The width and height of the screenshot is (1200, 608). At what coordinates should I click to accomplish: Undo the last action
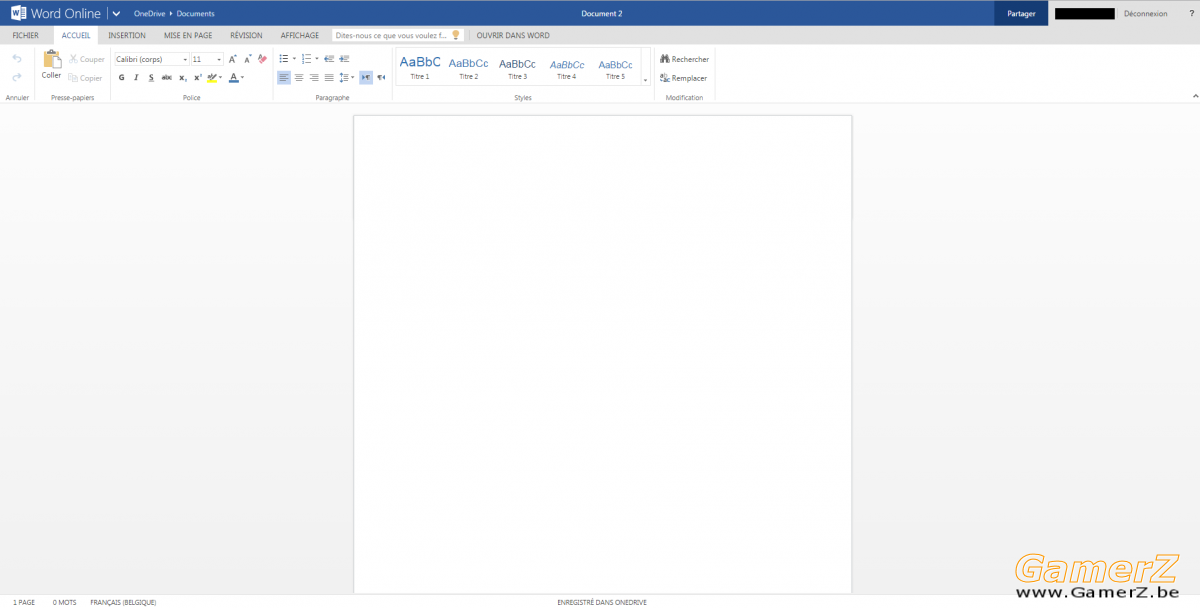[x=17, y=59]
